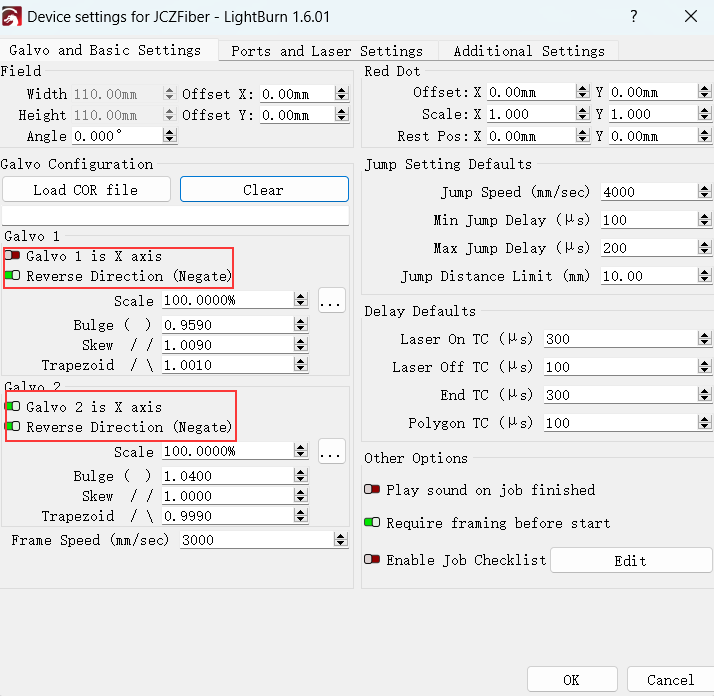
Task: Close the Device settings window
Action: (x=691, y=17)
